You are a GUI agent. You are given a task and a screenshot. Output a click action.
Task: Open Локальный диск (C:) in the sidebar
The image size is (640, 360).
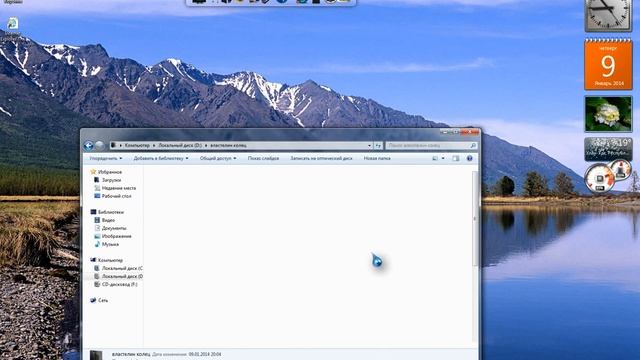pyautogui.click(x=122, y=269)
